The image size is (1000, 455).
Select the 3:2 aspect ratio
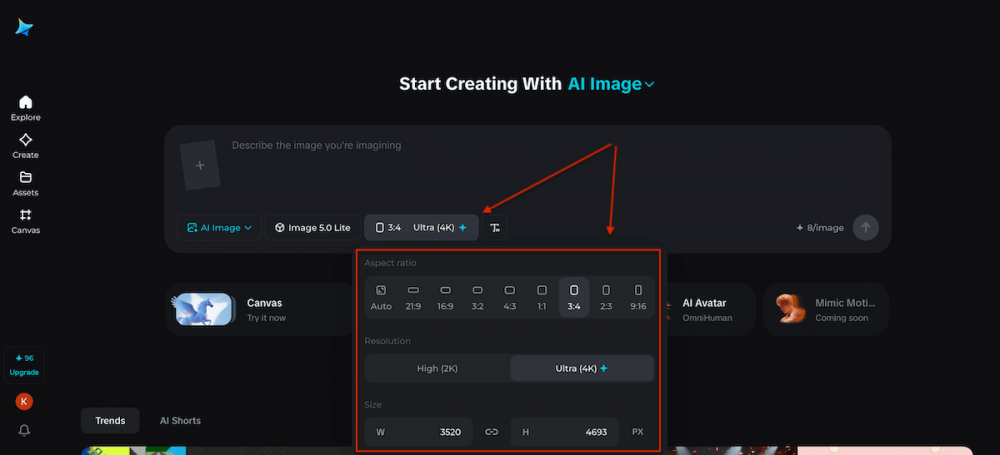pos(477,297)
